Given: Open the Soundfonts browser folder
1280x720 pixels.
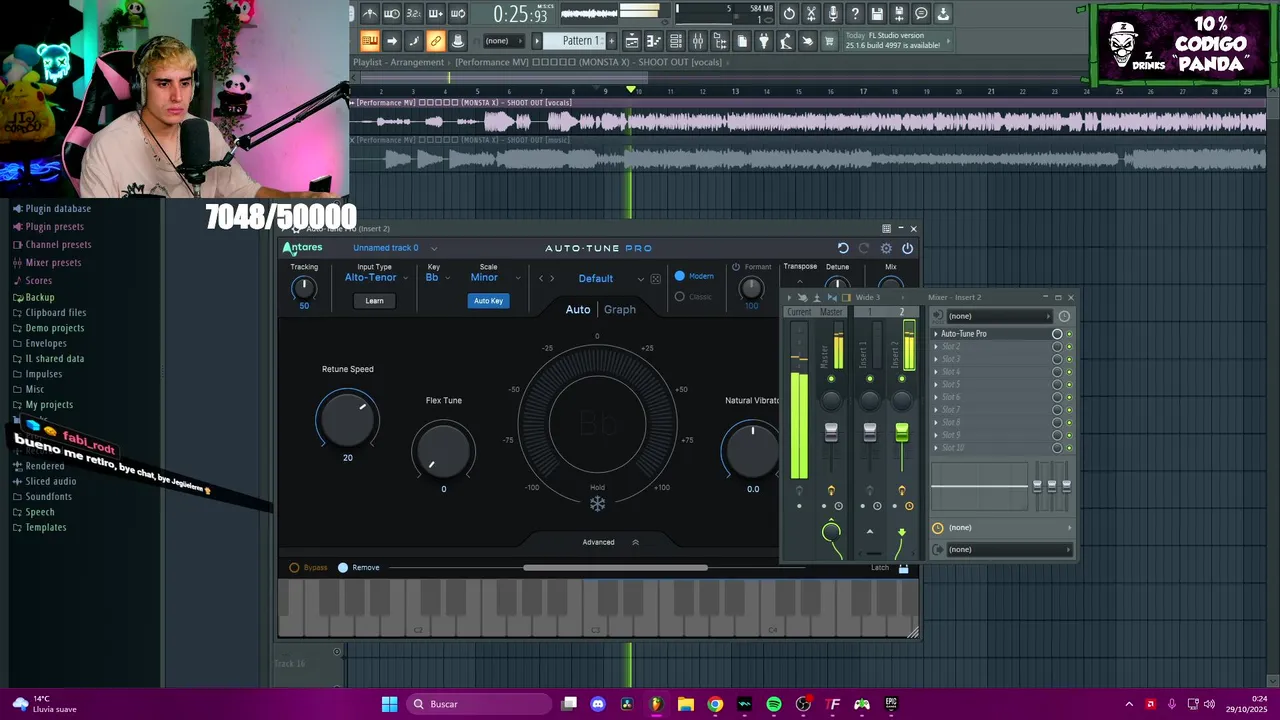Looking at the screenshot, I should pos(48,496).
